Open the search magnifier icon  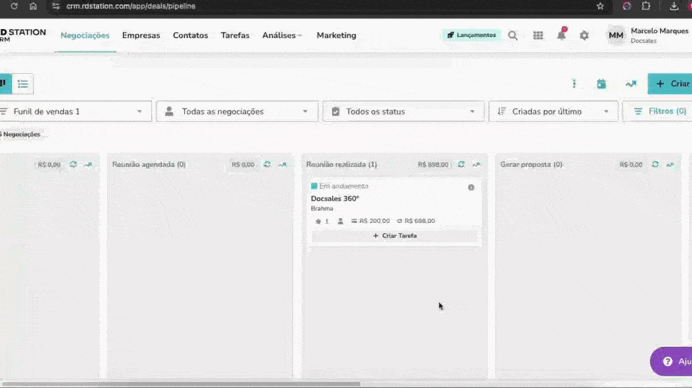tap(512, 35)
